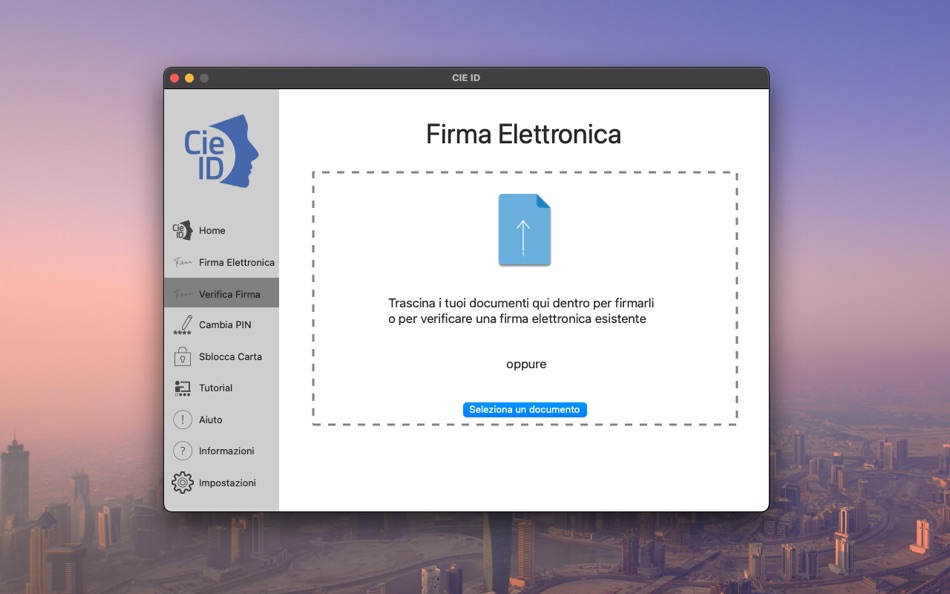Screen dimensions: 950x594
Task: Close the CIE ID window with red button
Action: tap(174, 78)
